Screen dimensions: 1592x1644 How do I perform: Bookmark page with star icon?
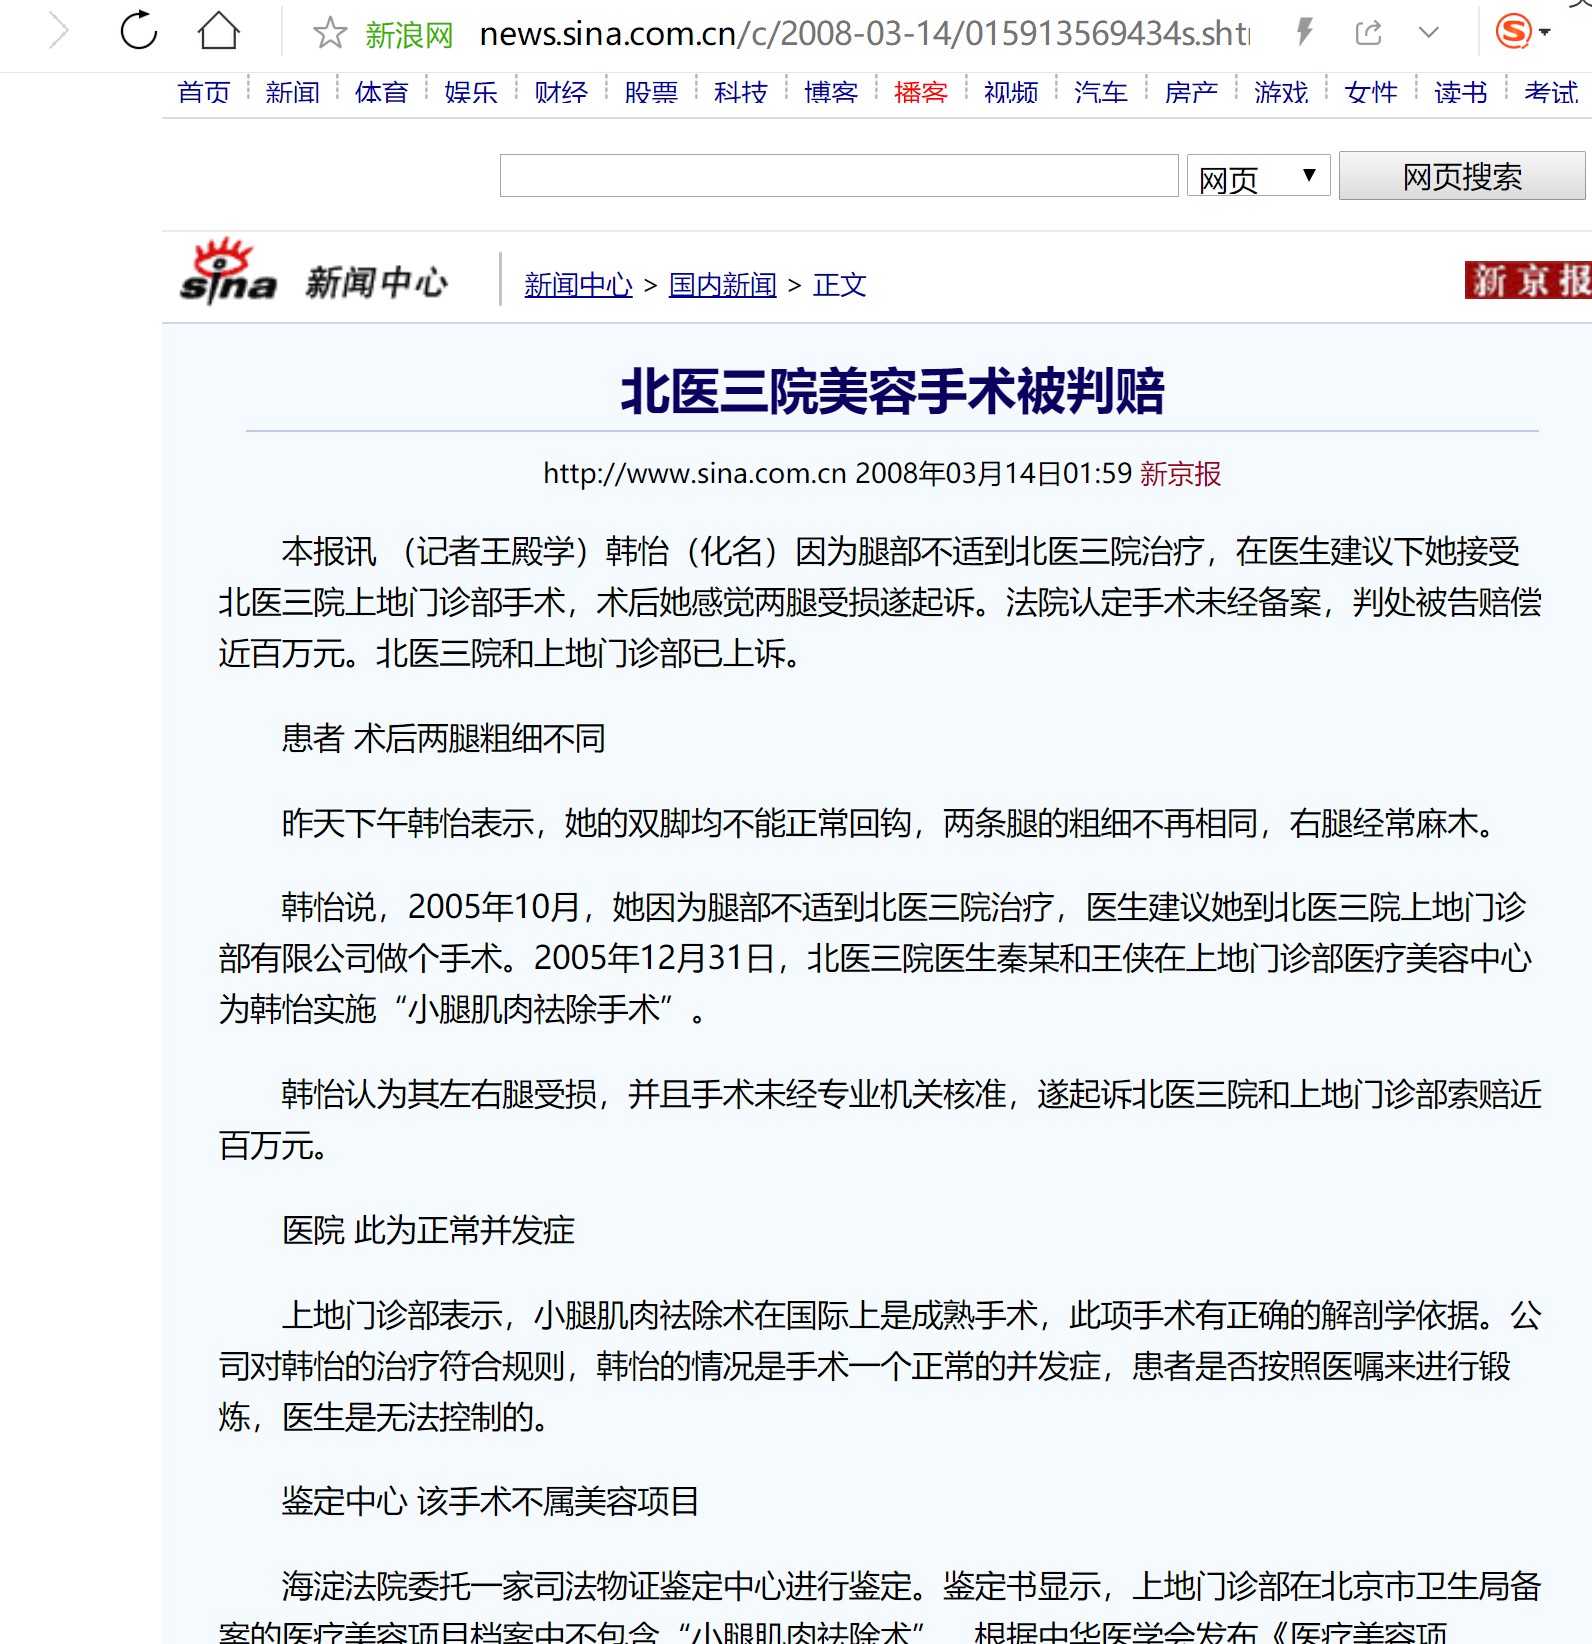pos(329,33)
